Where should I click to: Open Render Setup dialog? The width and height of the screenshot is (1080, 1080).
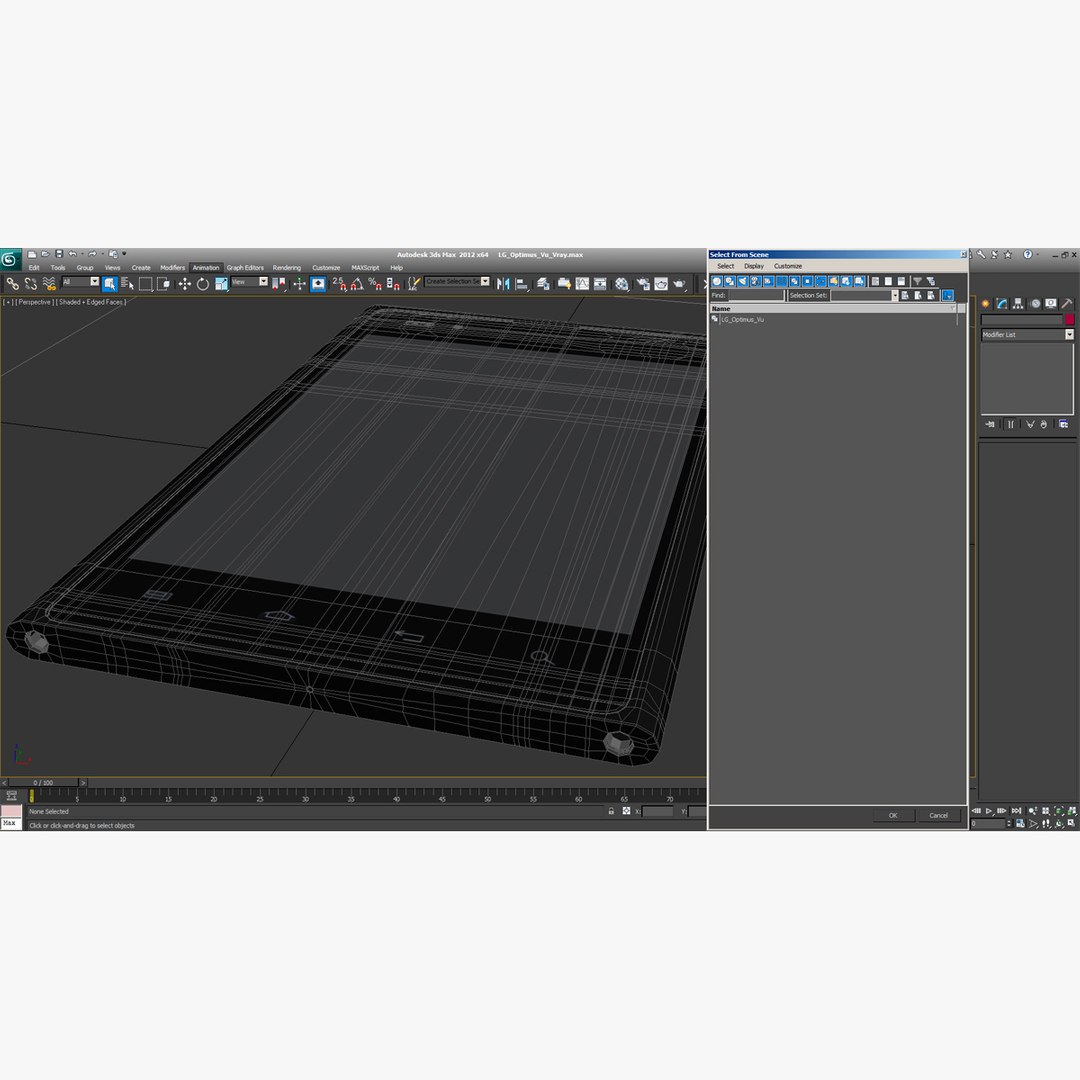(643, 284)
